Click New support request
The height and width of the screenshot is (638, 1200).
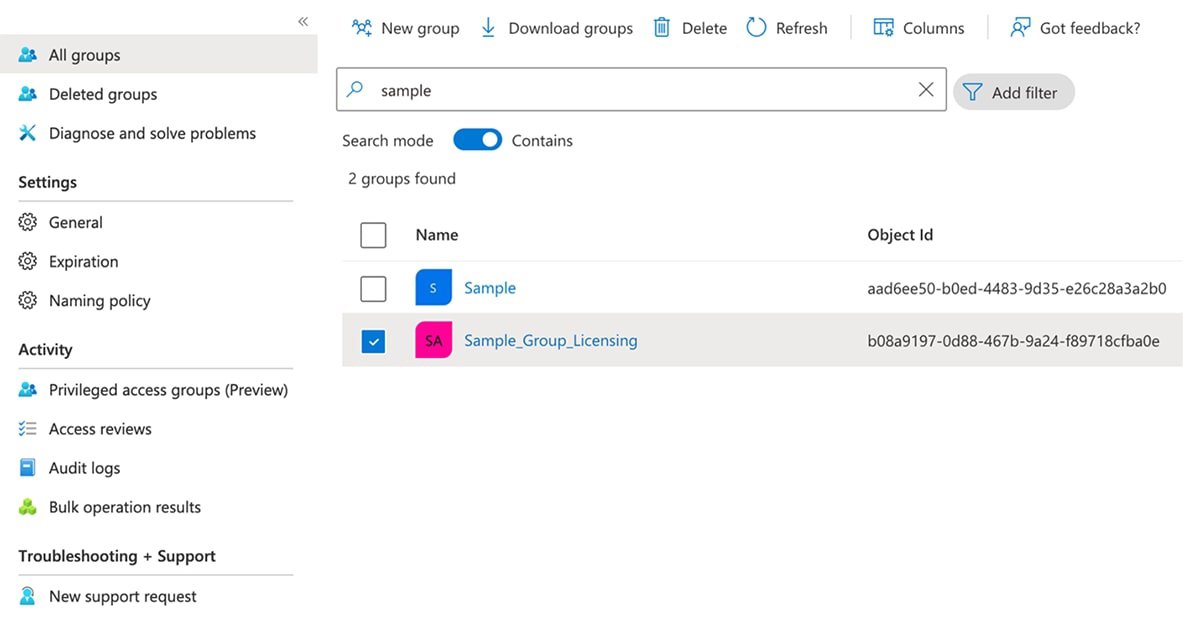(122, 595)
